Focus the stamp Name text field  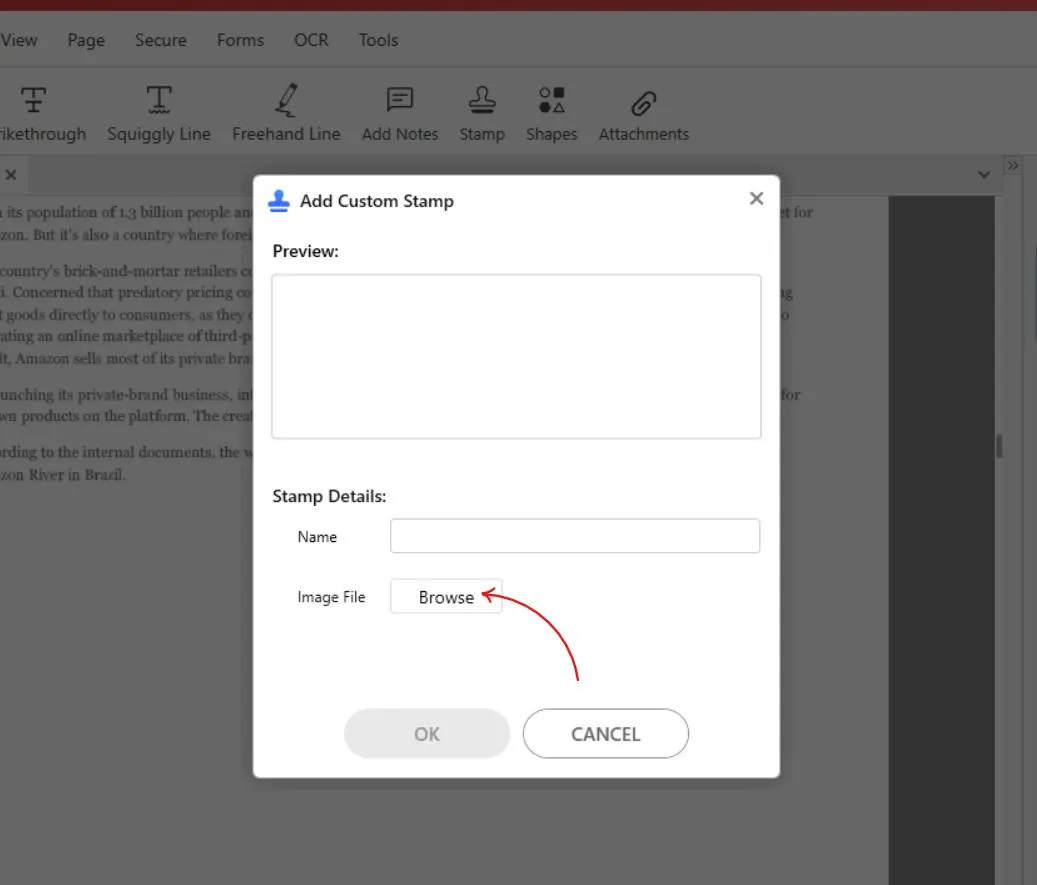[x=575, y=536]
